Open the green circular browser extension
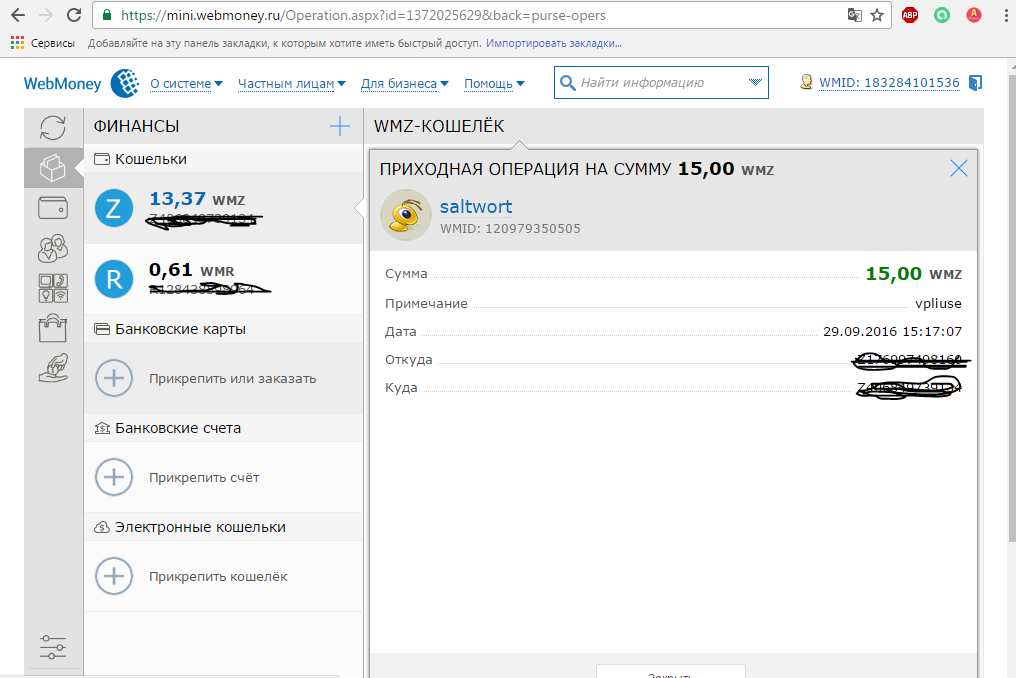The image size is (1016, 678). click(x=941, y=15)
